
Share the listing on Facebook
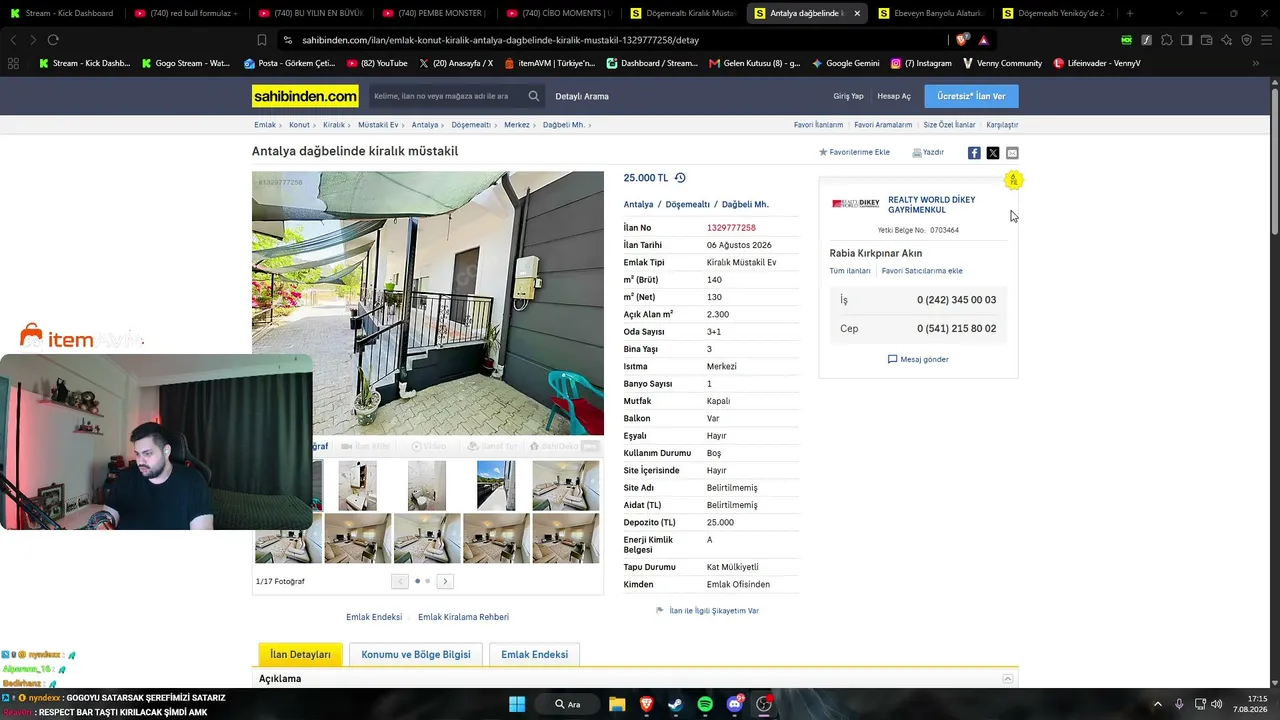coord(974,153)
